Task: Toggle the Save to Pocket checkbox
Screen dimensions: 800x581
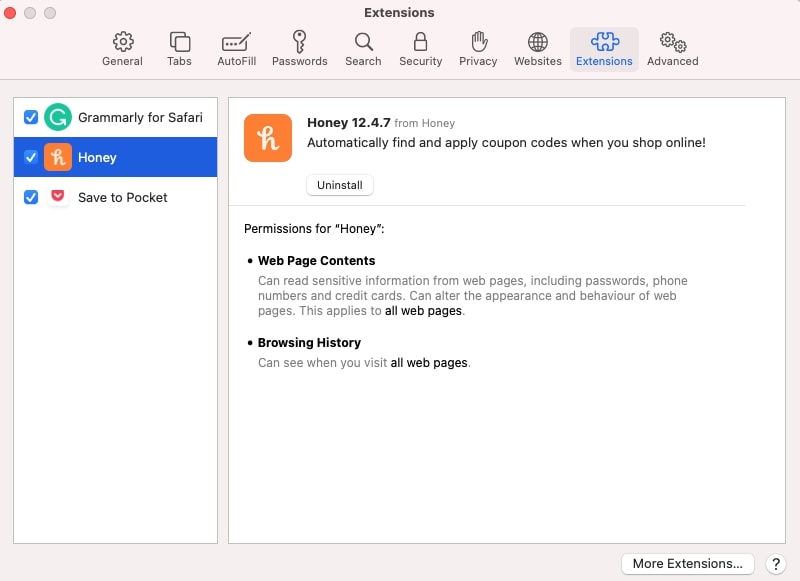Action: click(31, 197)
